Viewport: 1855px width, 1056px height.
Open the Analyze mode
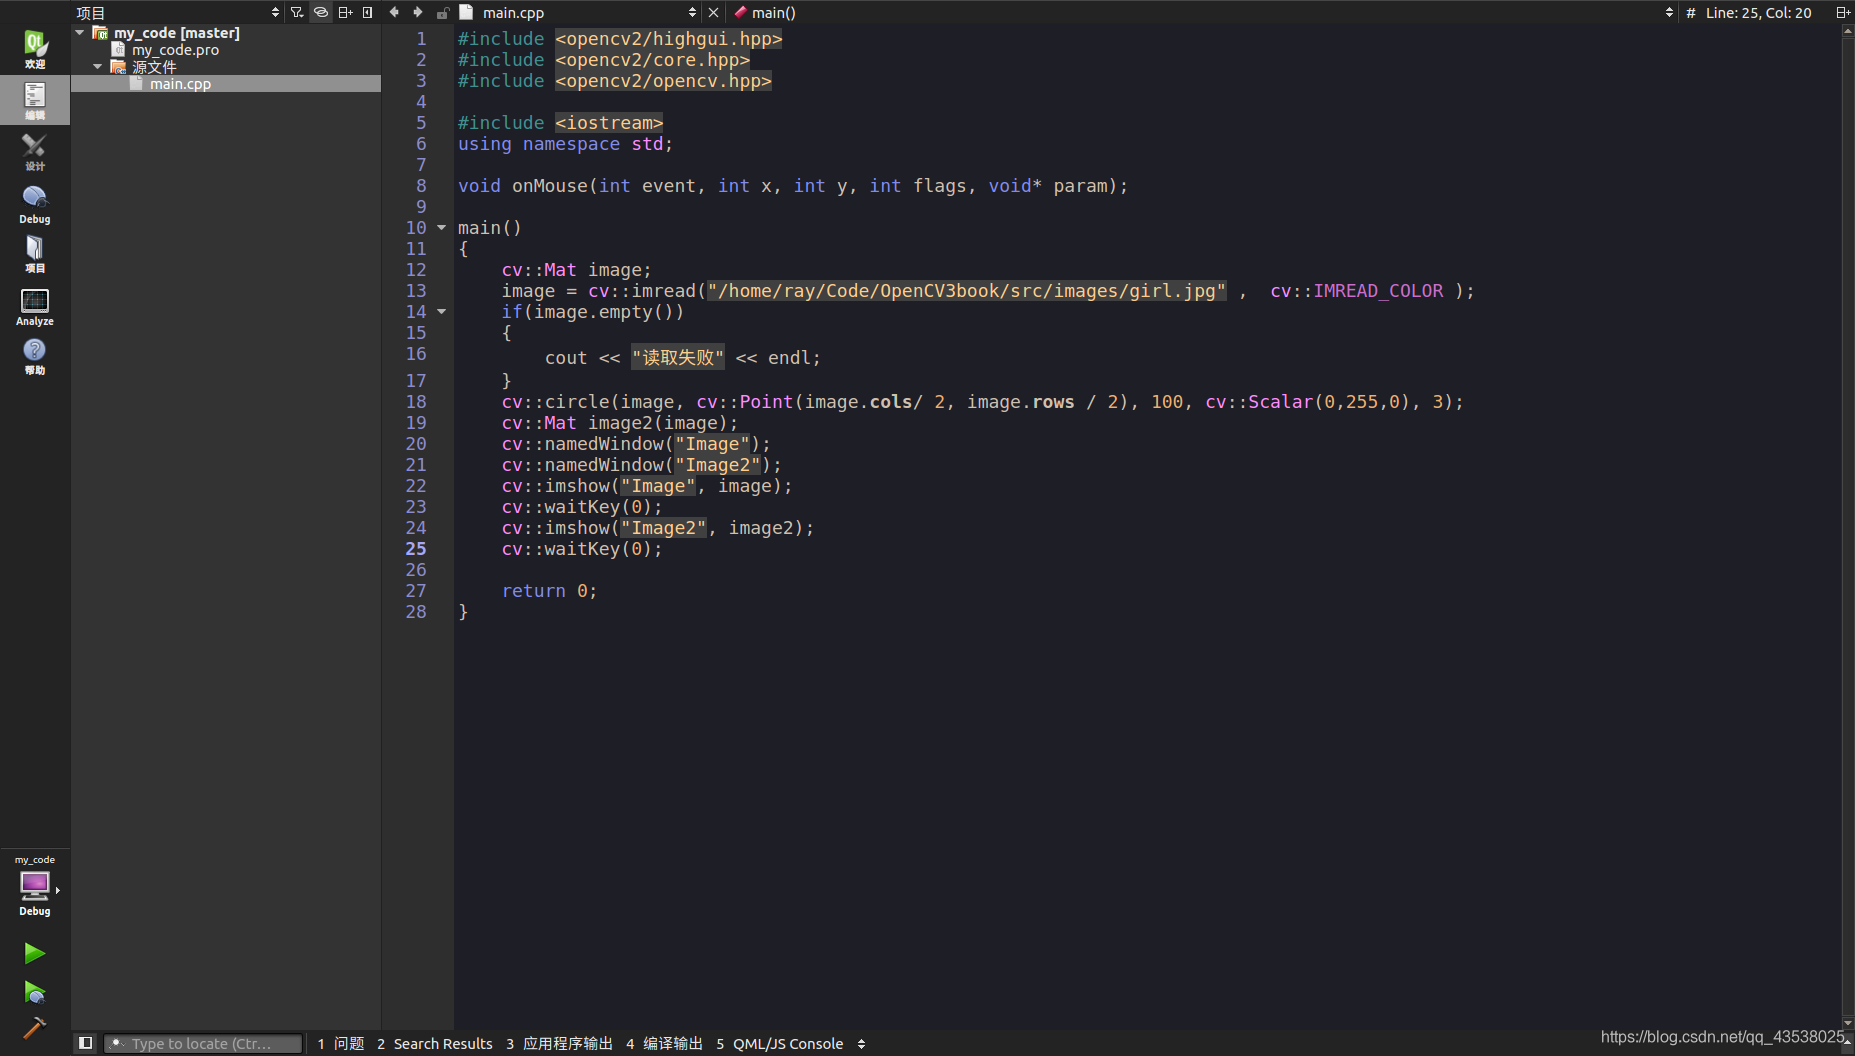click(x=35, y=306)
